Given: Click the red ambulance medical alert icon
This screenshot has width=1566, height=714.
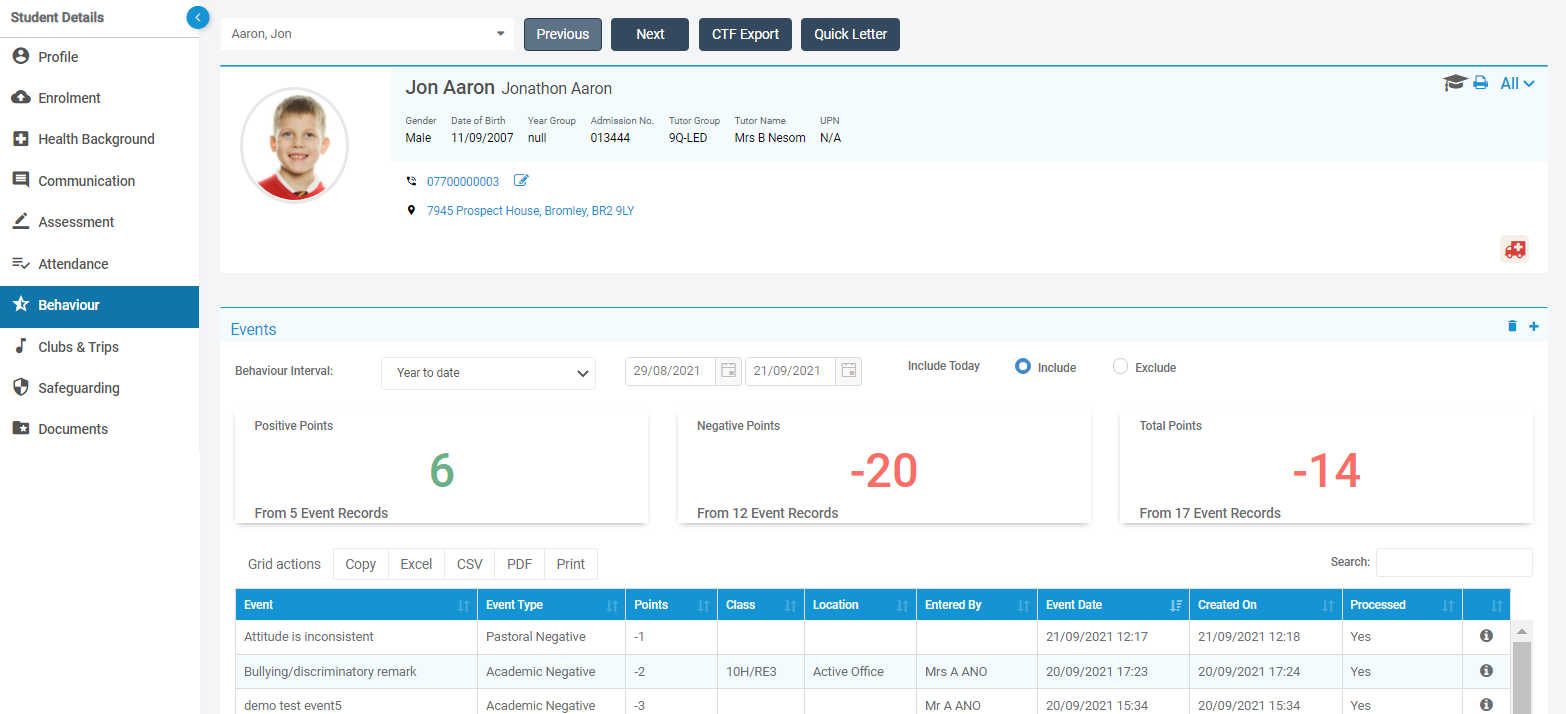Looking at the screenshot, I should tap(1514, 249).
